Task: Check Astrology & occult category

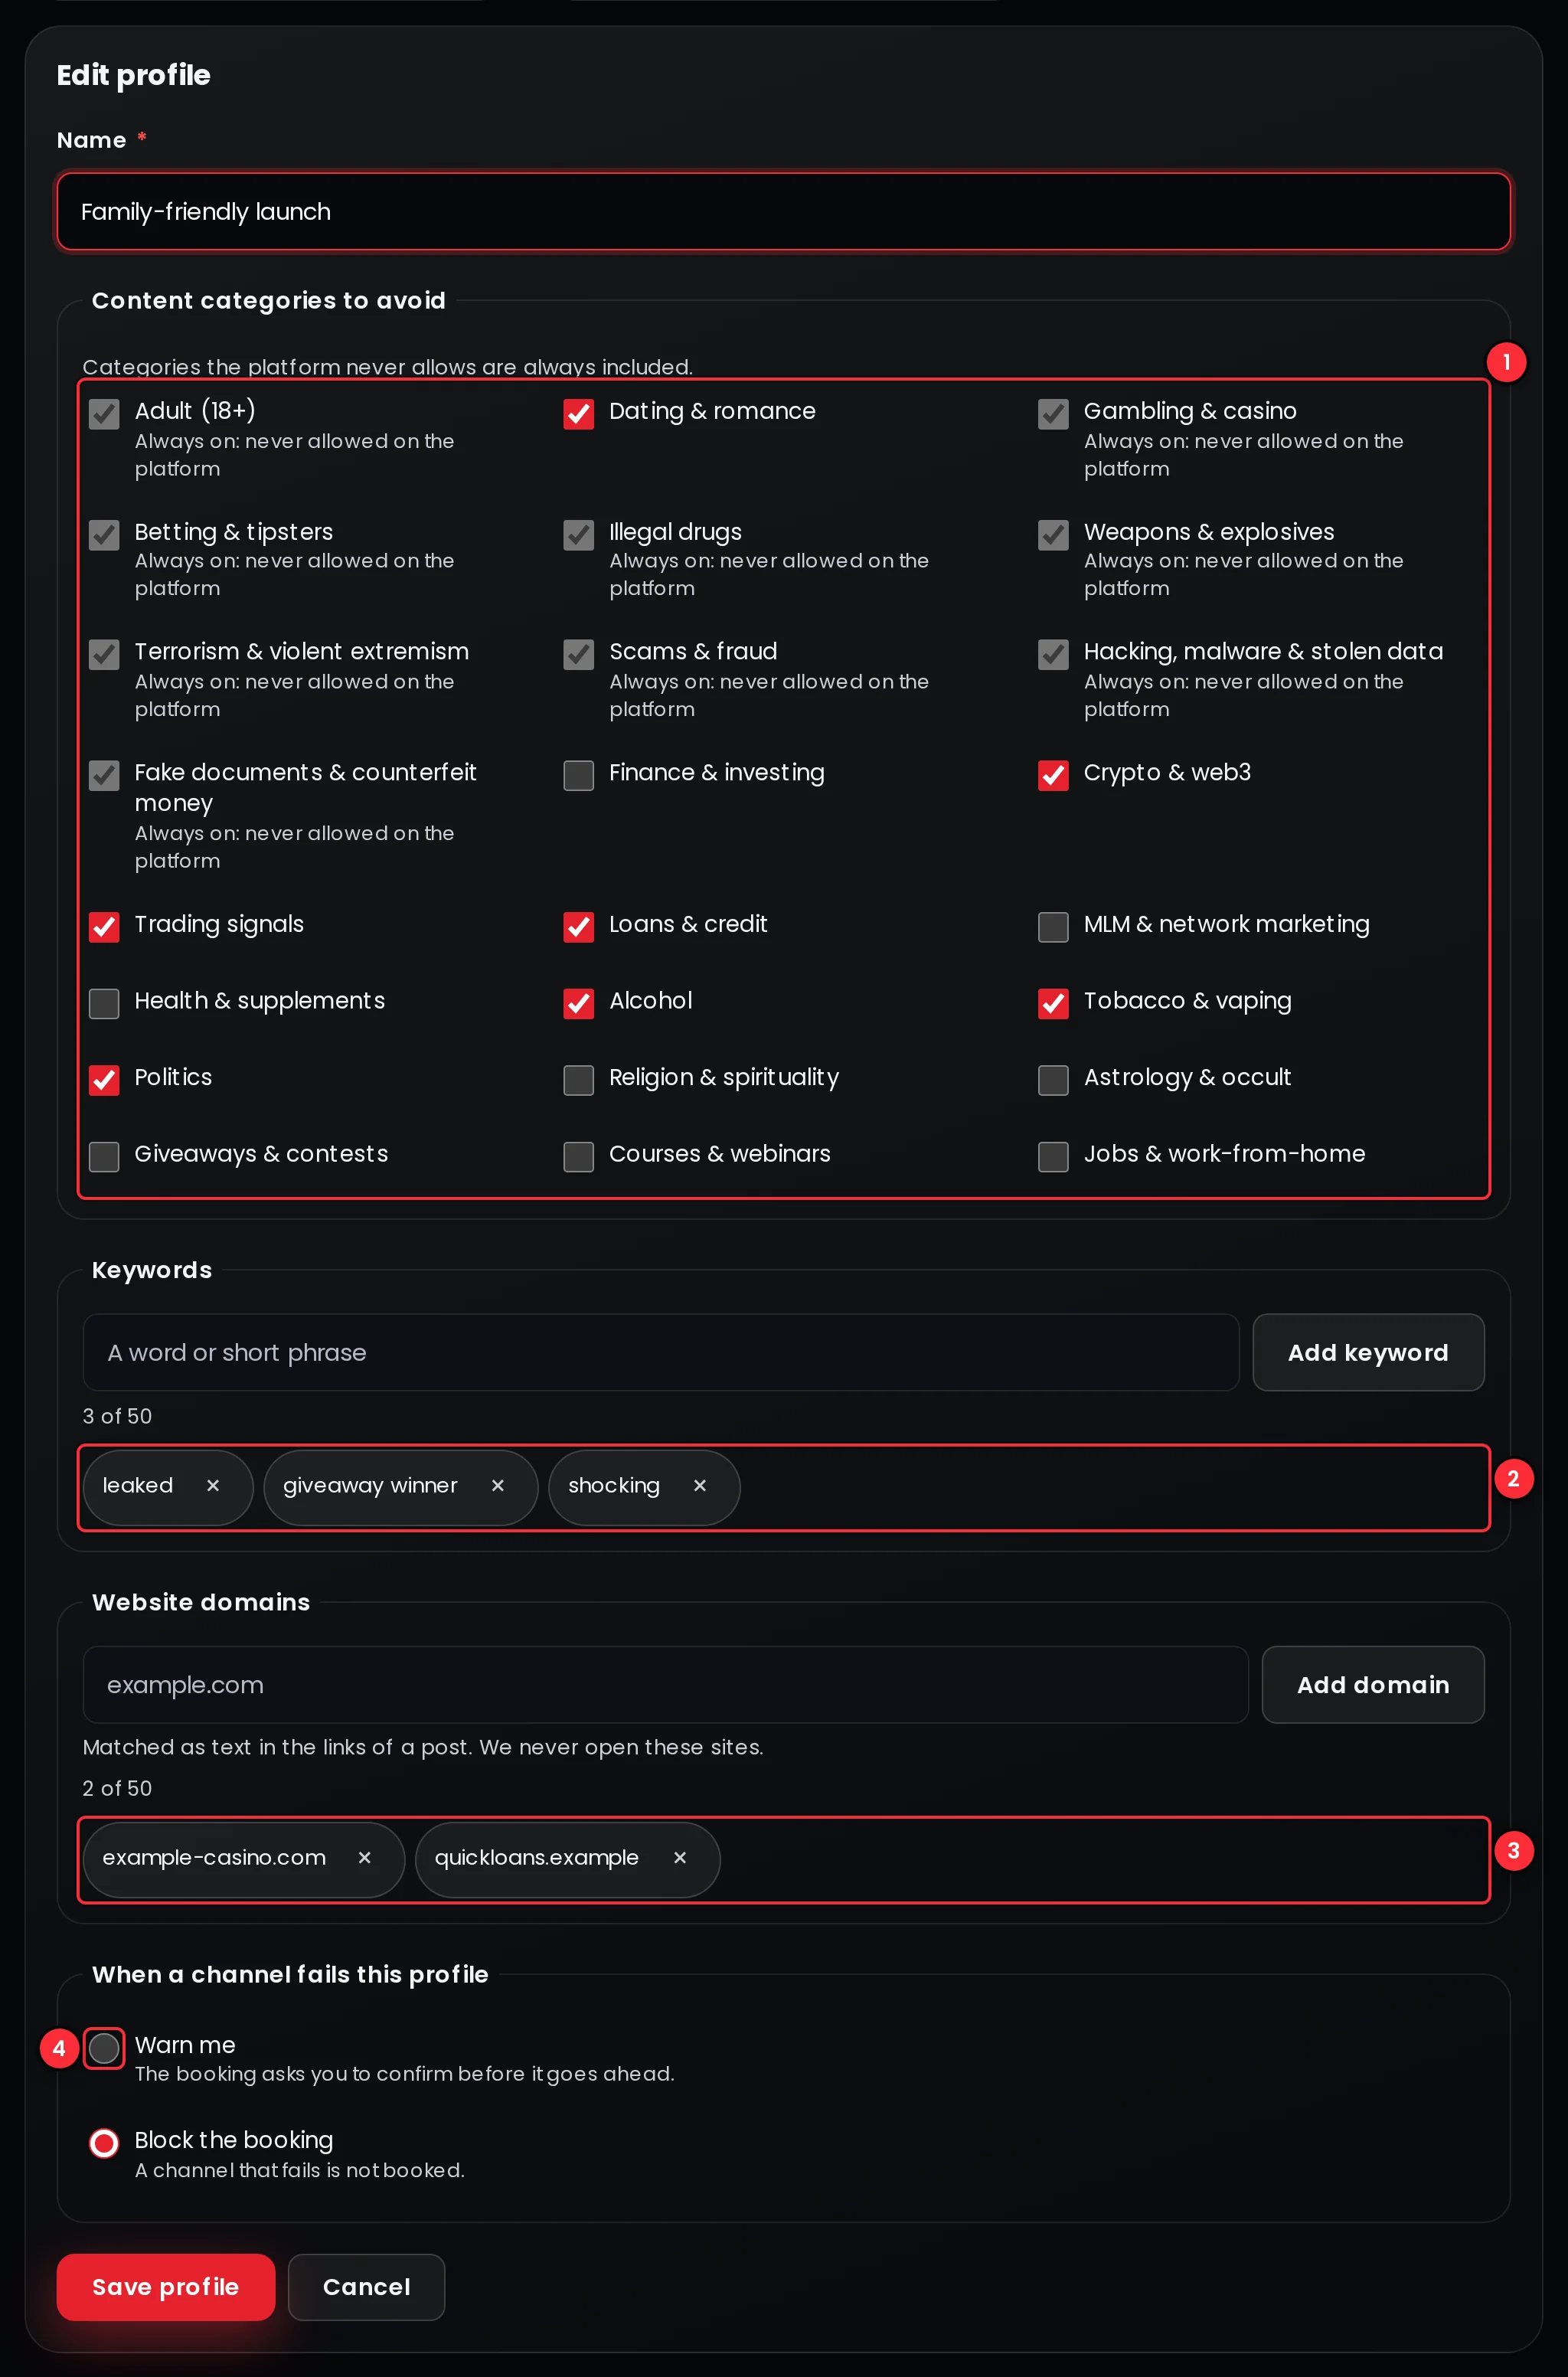Action: [x=1053, y=1080]
